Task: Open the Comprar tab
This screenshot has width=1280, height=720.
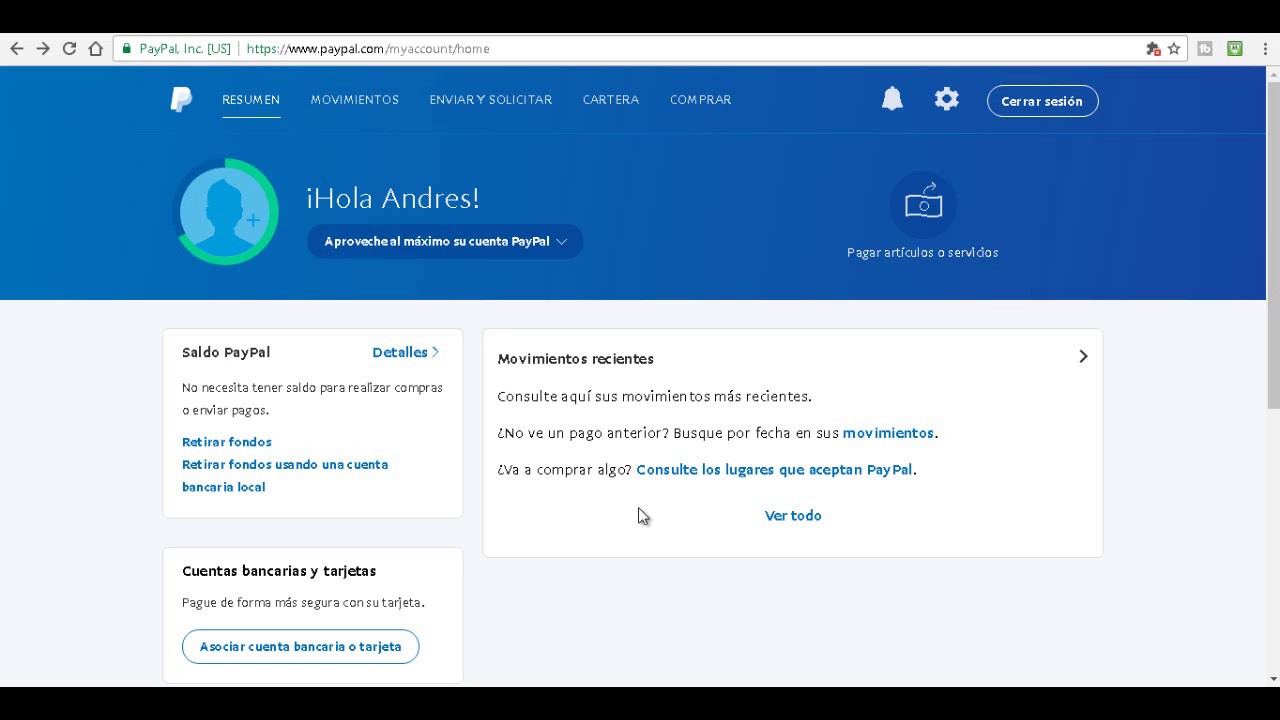Action: [x=701, y=100]
